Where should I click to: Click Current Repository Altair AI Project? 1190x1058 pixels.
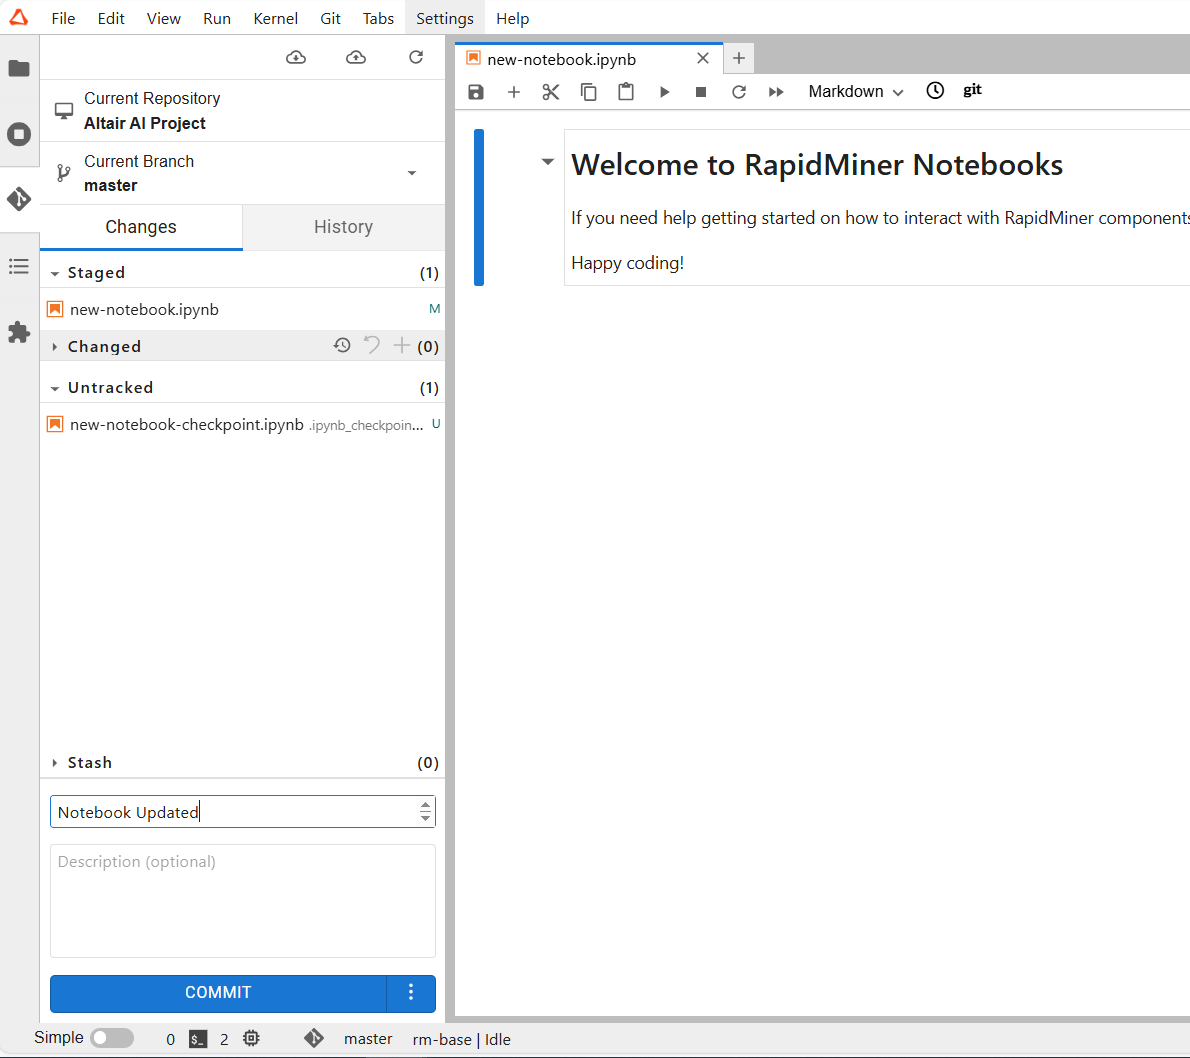(x=242, y=111)
